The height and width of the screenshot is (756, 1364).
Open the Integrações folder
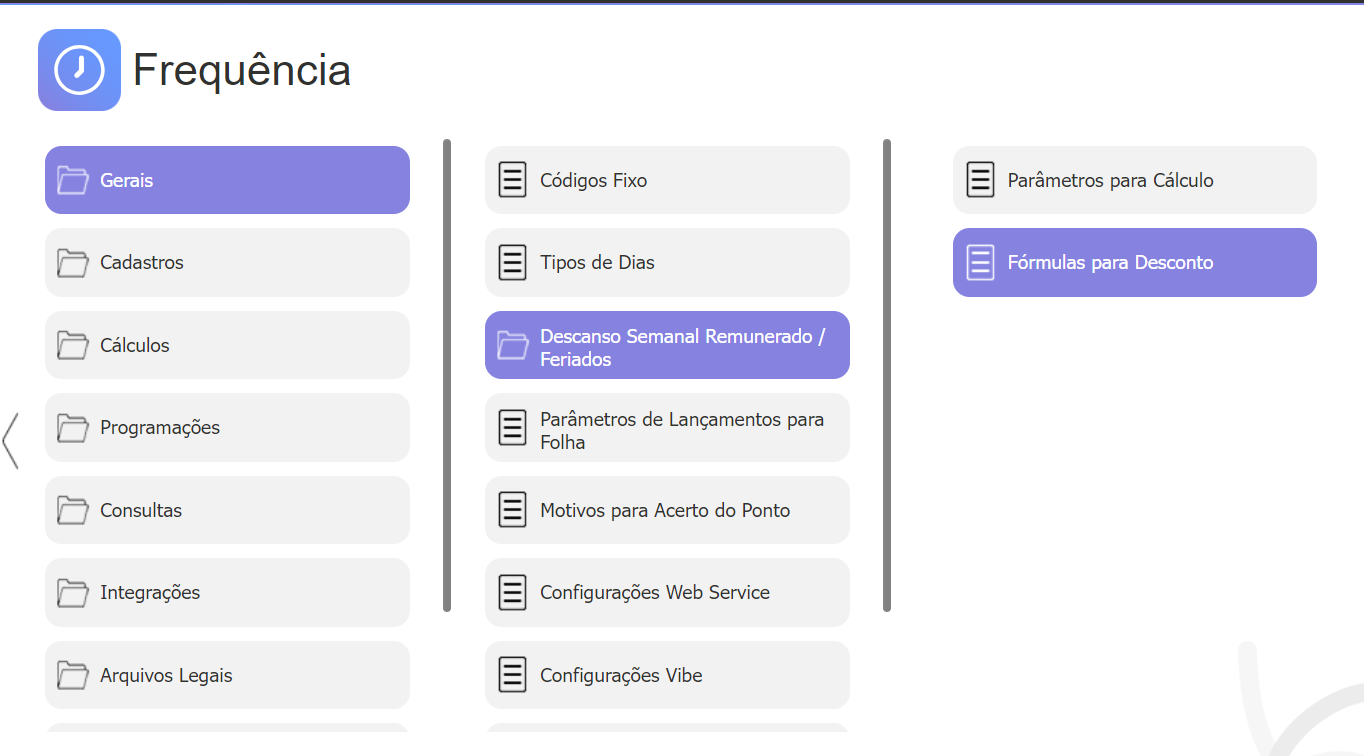227,593
